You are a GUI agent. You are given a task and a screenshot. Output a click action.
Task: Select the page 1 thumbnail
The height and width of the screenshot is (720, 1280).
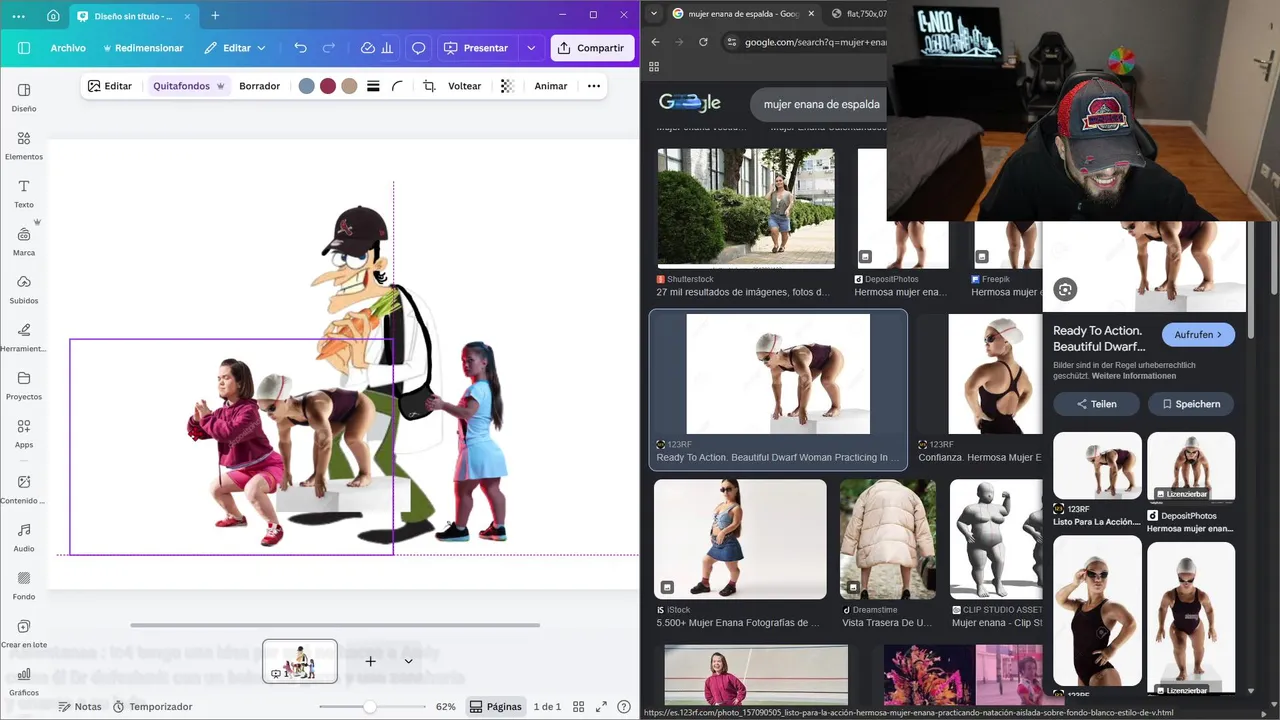coord(300,661)
